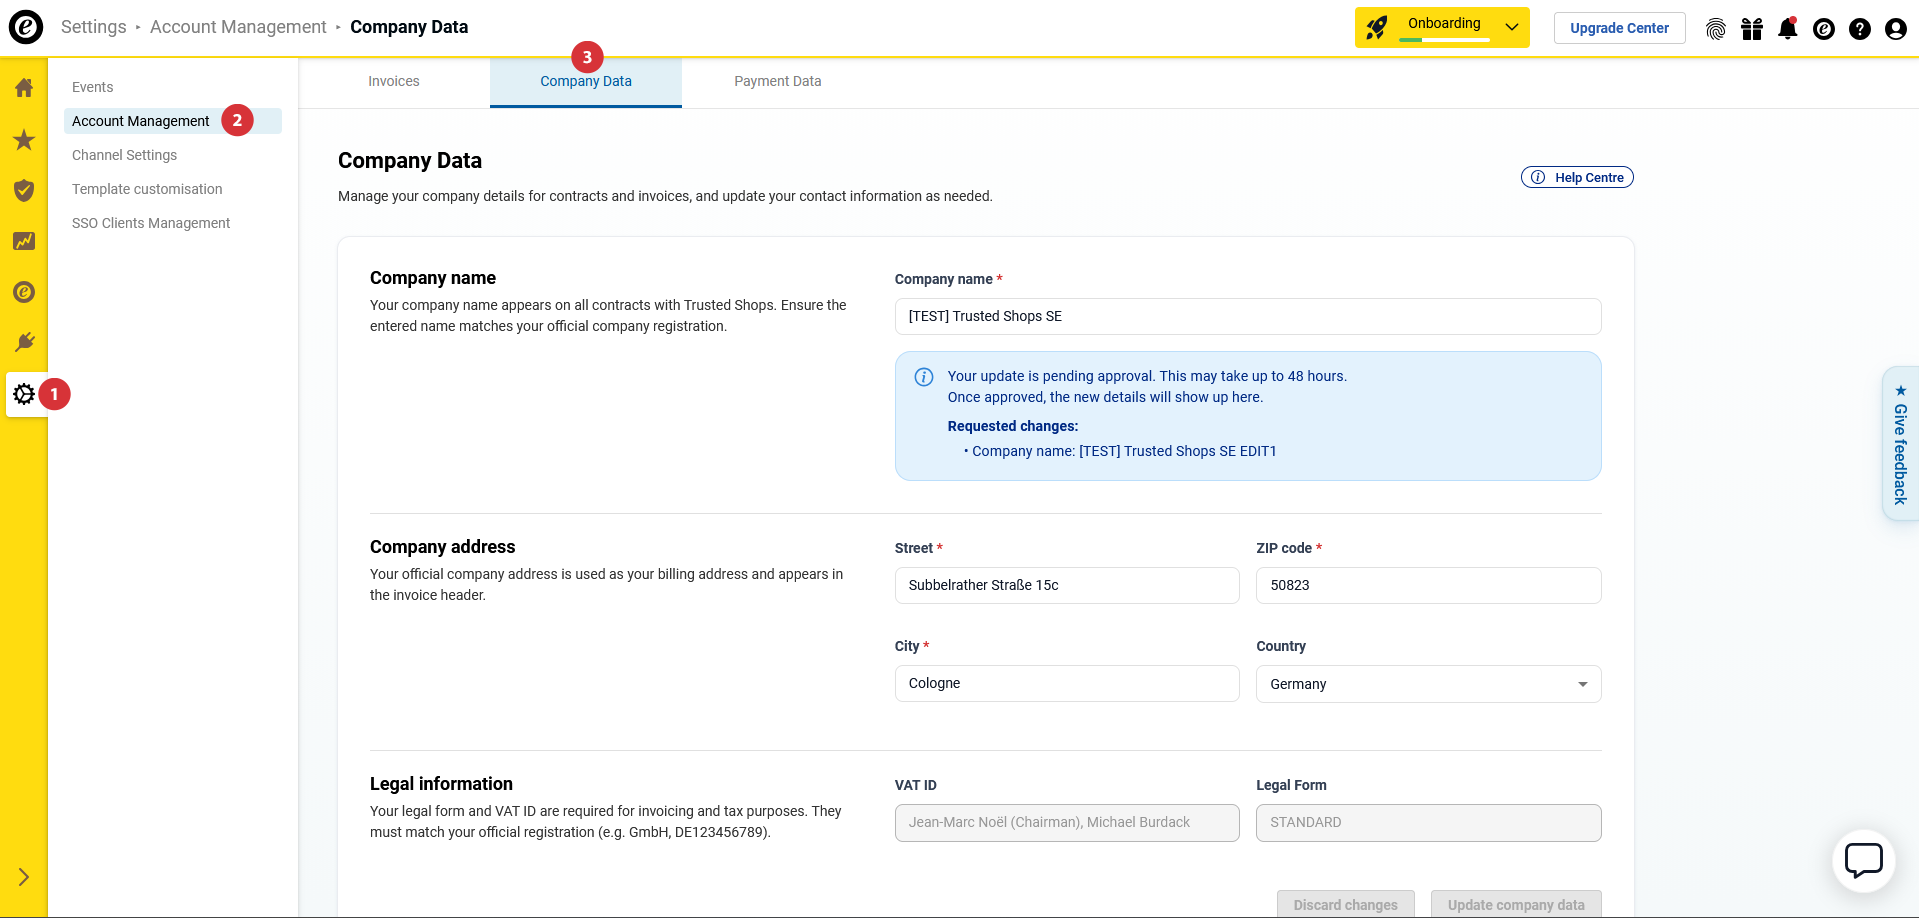Screen dimensions: 1919x918
Task: Open the chat bubble widget
Action: pyautogui.click(x=1863, y=860)
